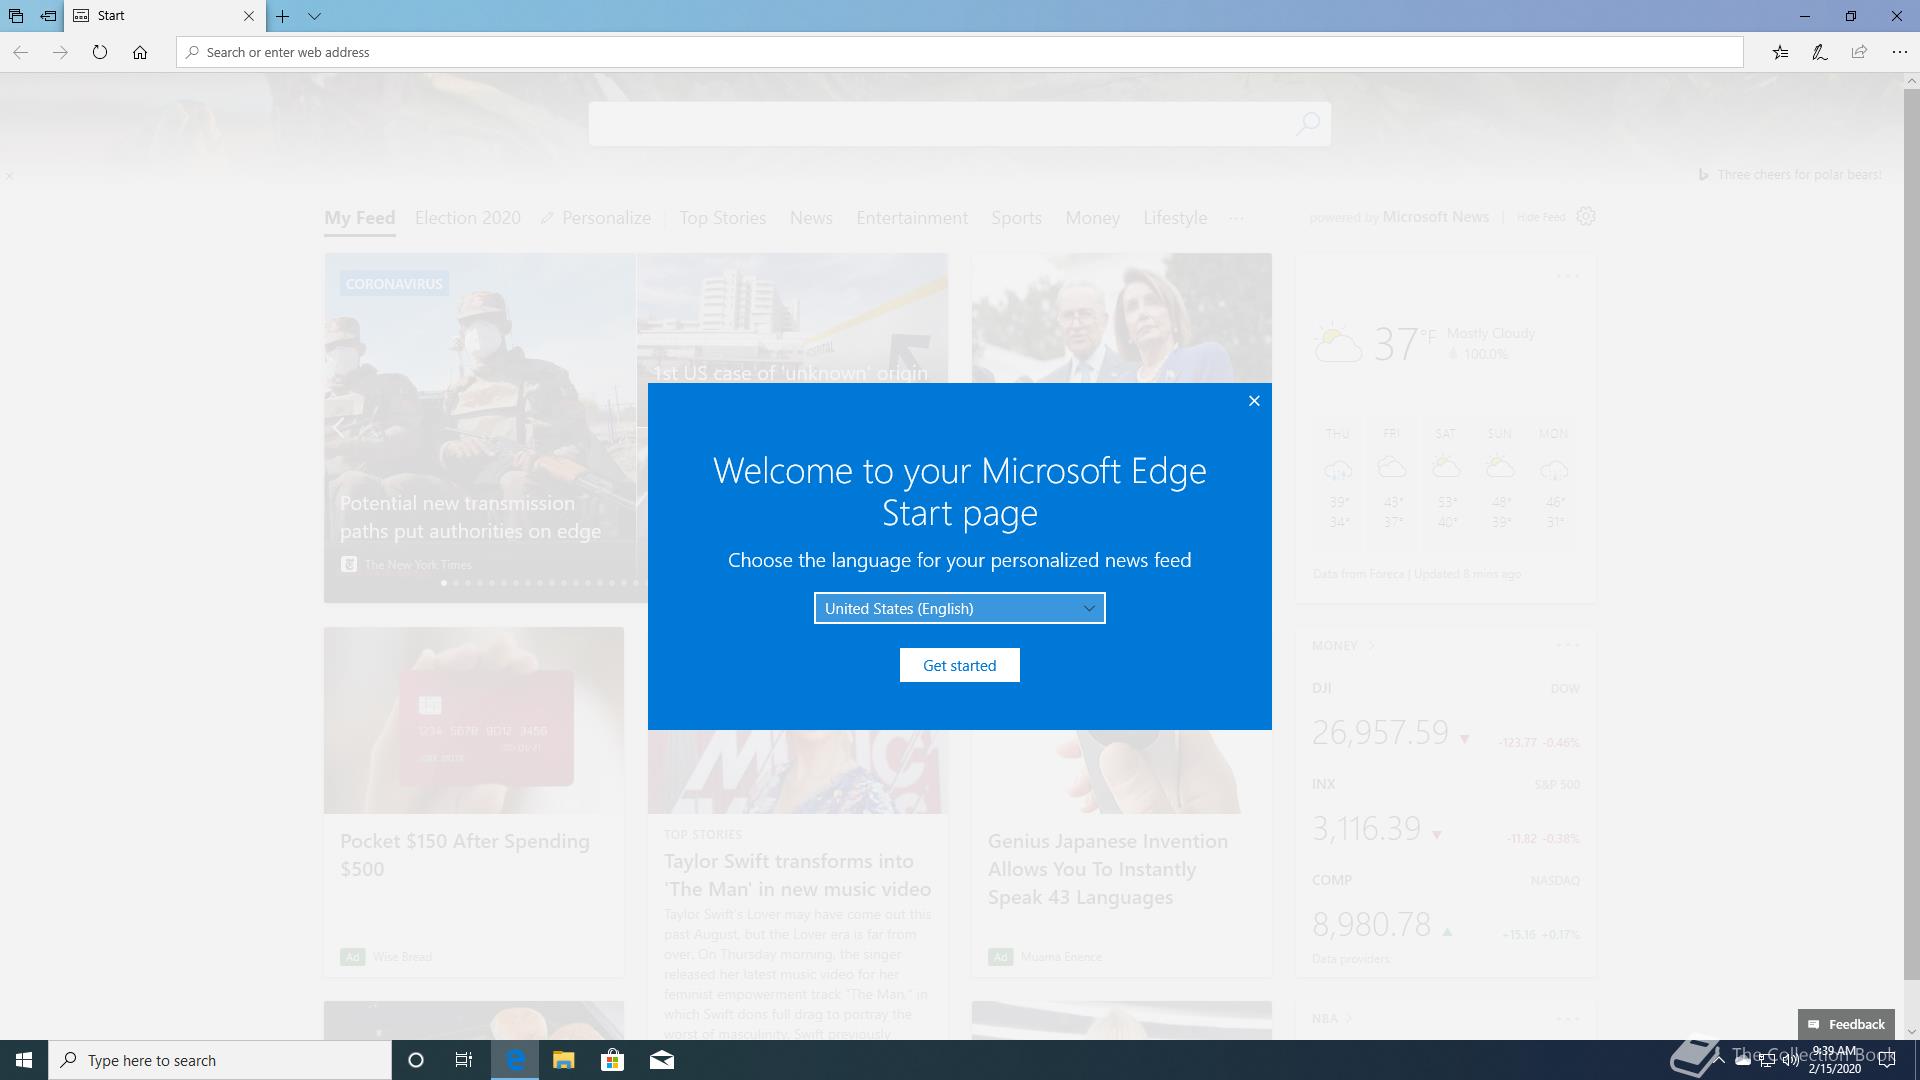The height and width of the screenshot is (1080, 1920).
Task: Close the Welcome dialog with the X
Action: click(x=1254, y=401)
